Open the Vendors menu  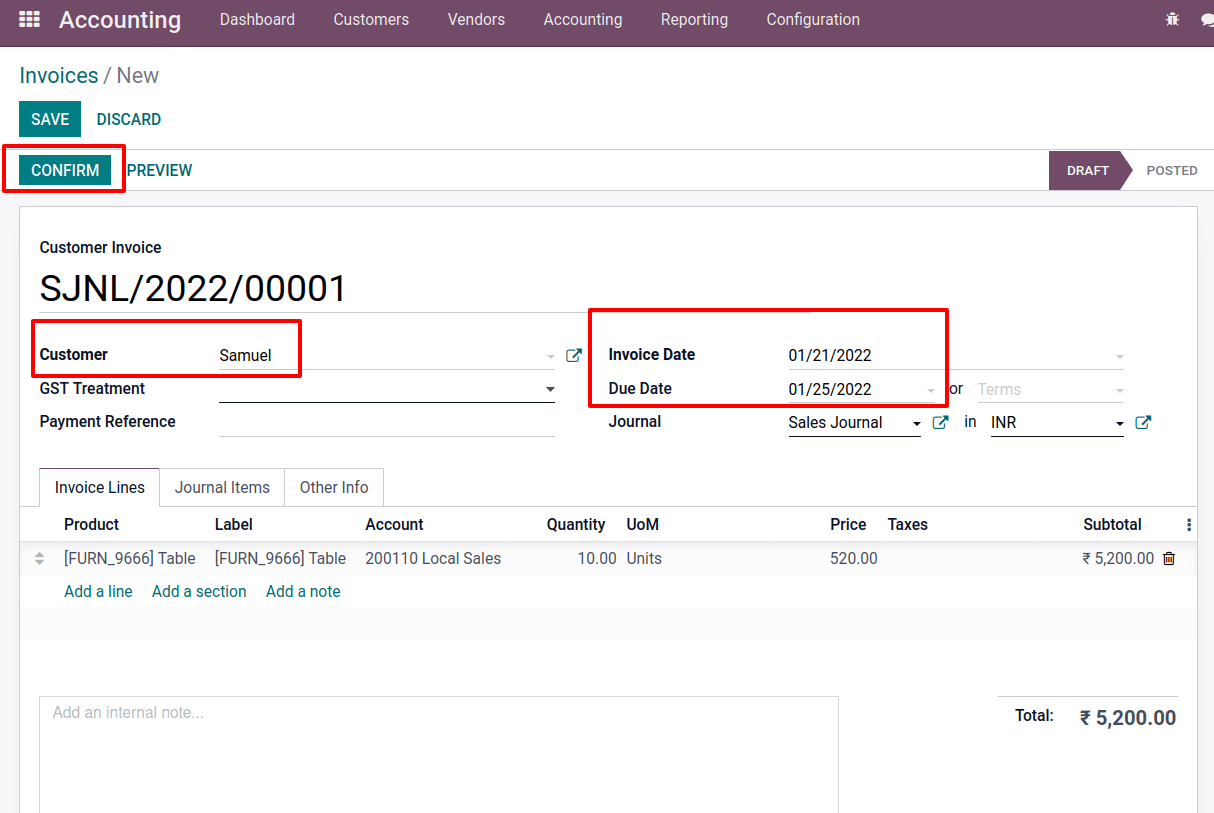476,20
